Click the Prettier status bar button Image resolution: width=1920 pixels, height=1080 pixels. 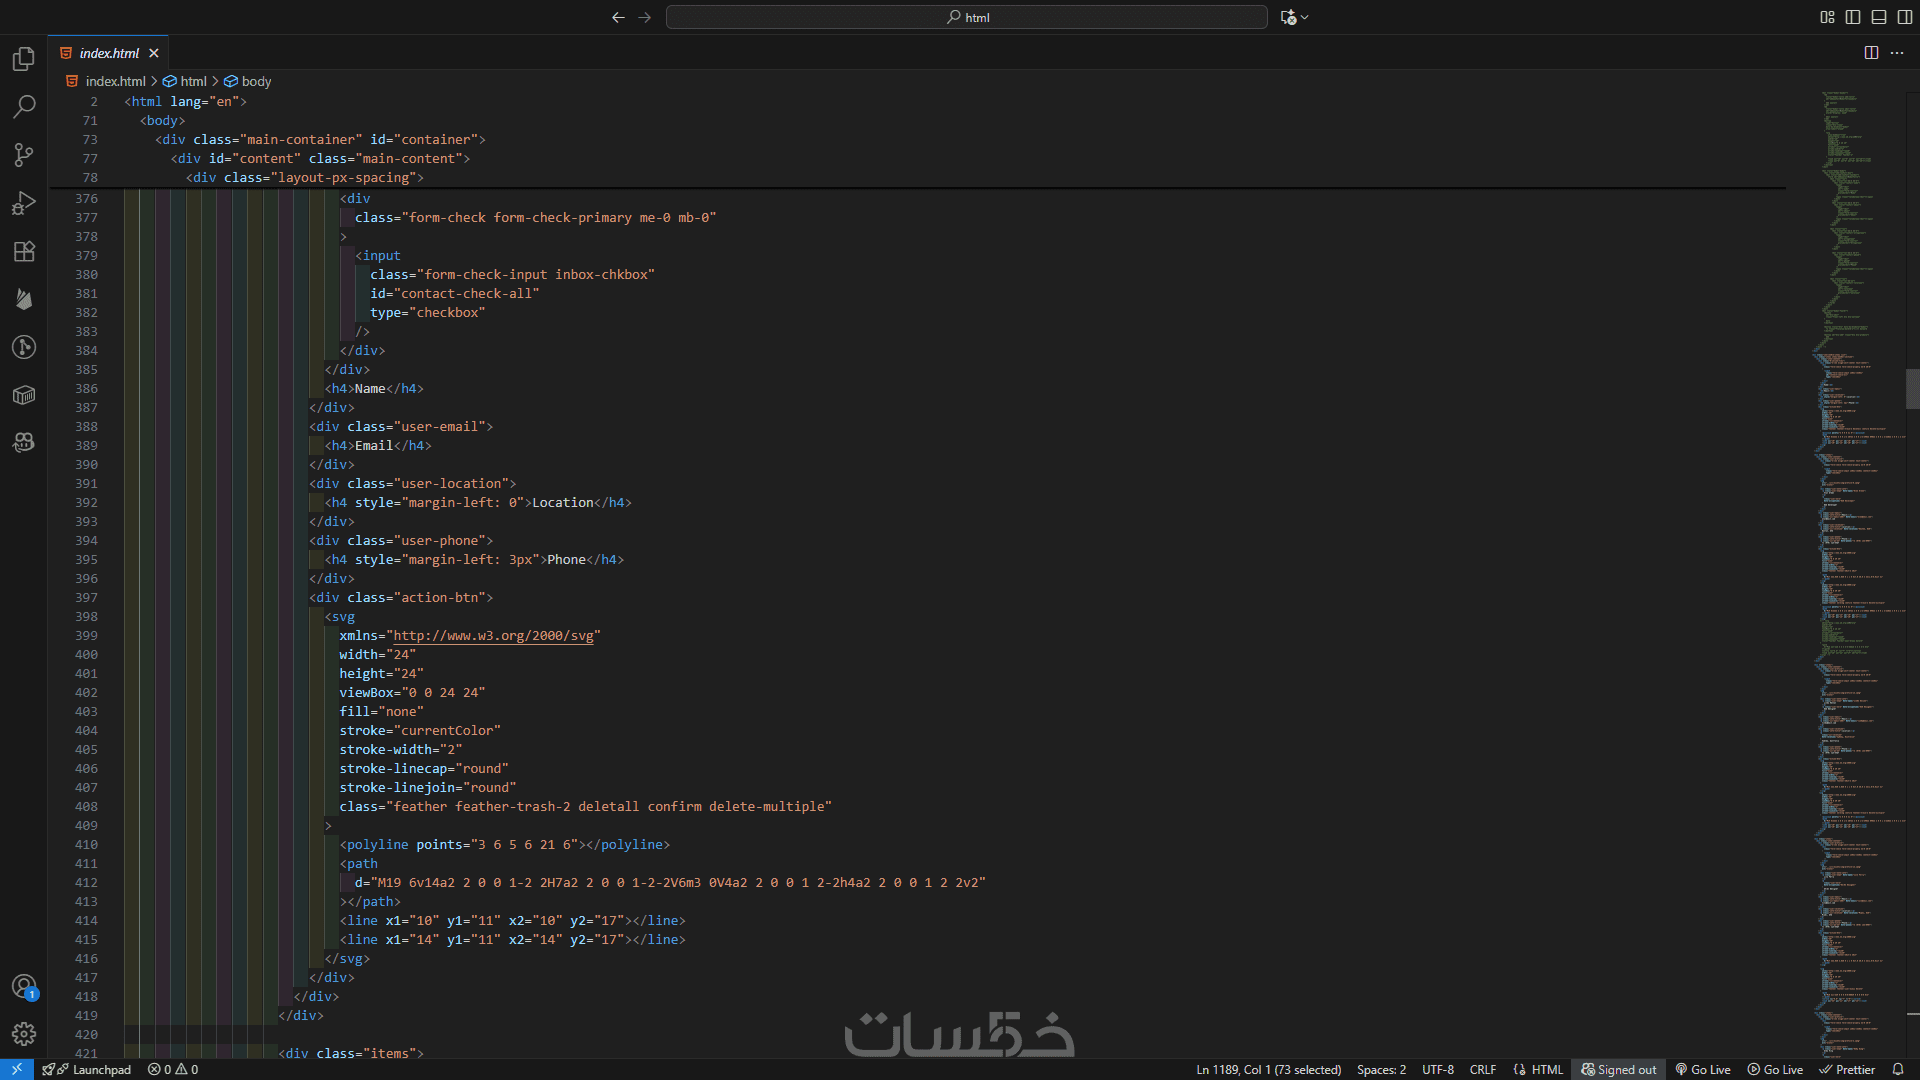pyautogui.click(x=1847, y=1069)
